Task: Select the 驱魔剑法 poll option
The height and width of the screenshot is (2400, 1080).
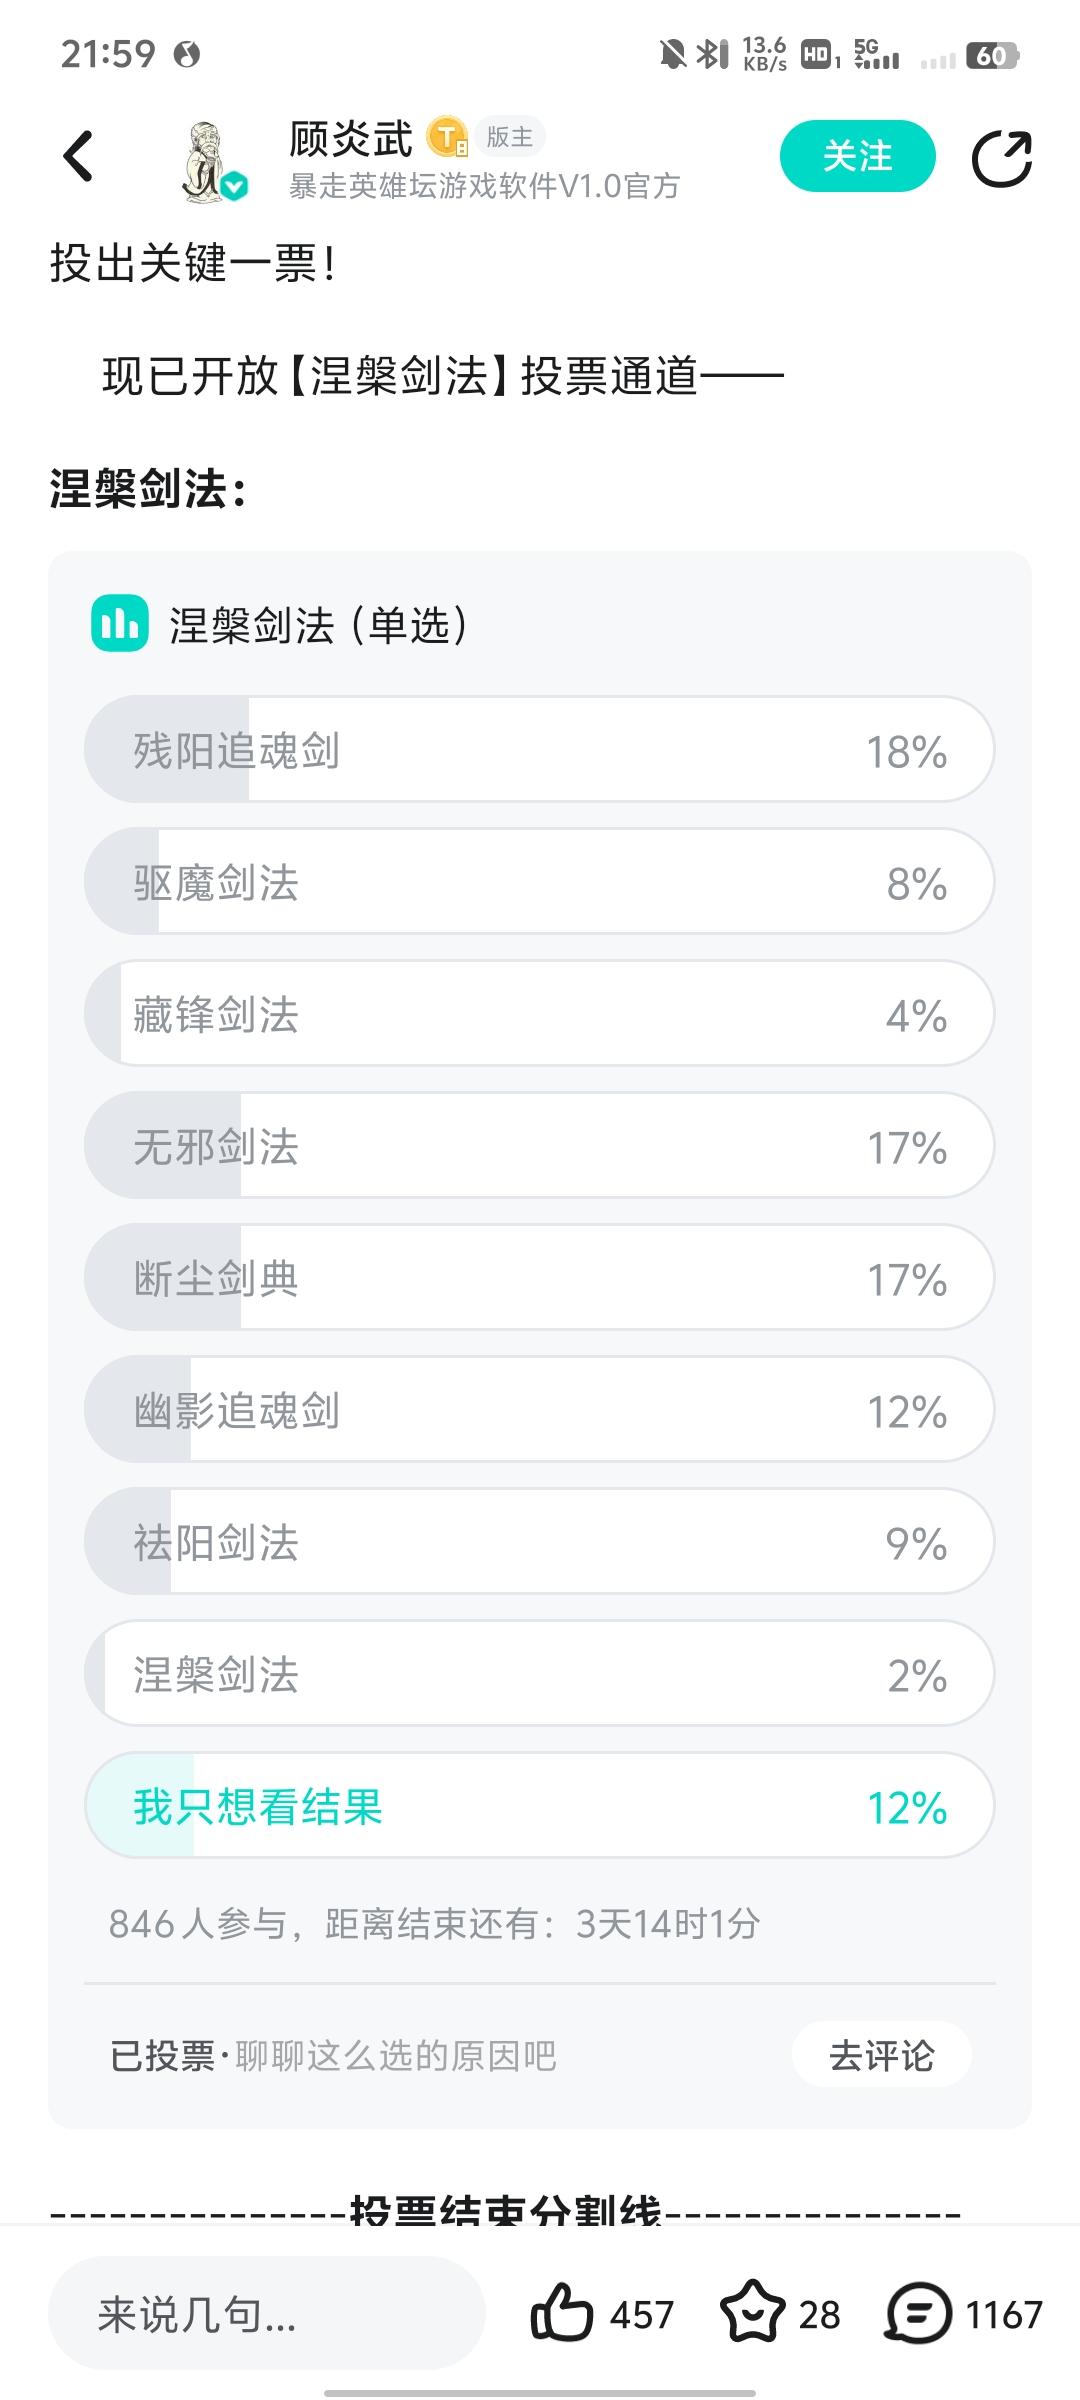Action: click(539, 882)
